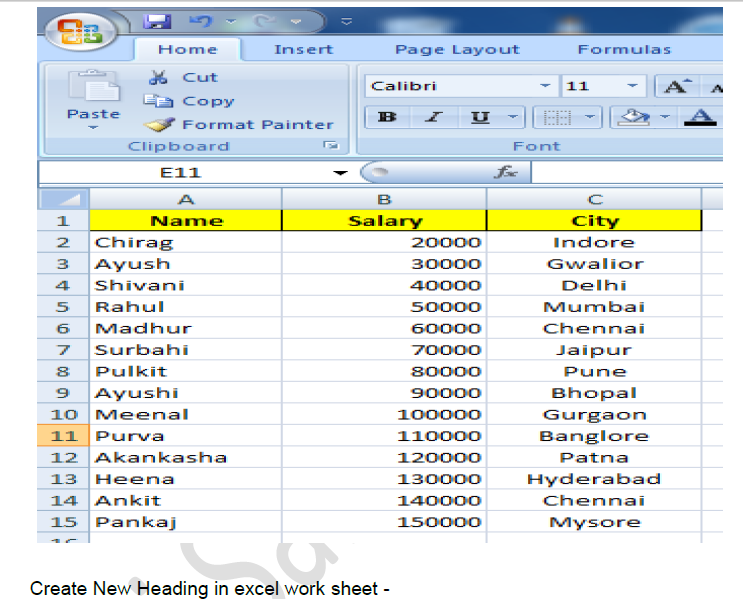743x599 pixels.
Task: Switch to the Insert tab
Action: (304, 49)
